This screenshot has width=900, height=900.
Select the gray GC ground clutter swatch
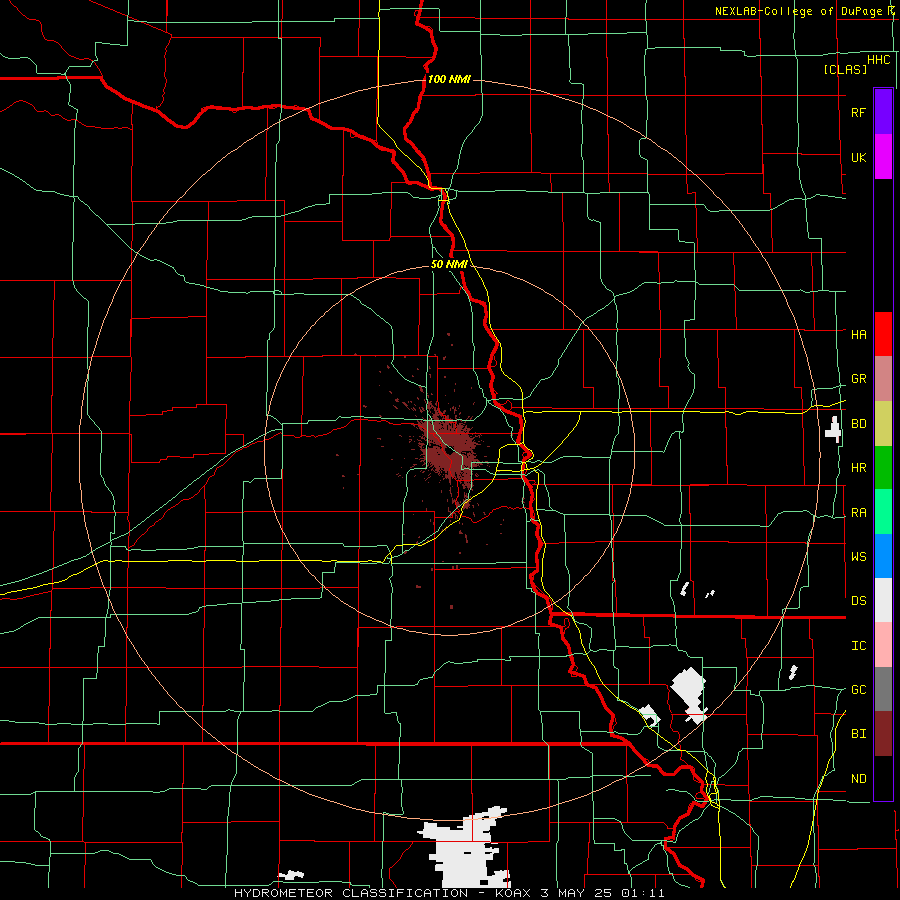pos(883,689)
